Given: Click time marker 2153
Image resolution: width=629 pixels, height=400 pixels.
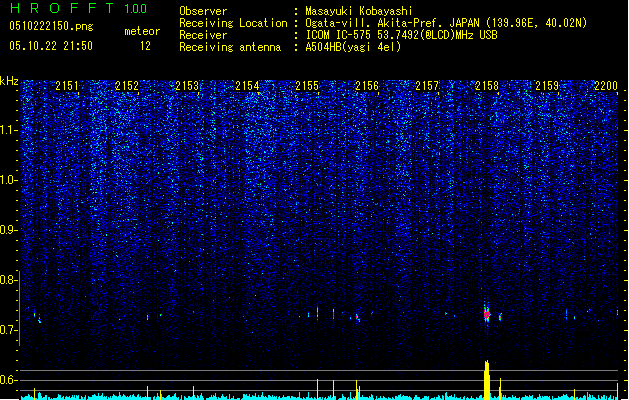Looking at the screenshot, I should (x=187, y=86).
